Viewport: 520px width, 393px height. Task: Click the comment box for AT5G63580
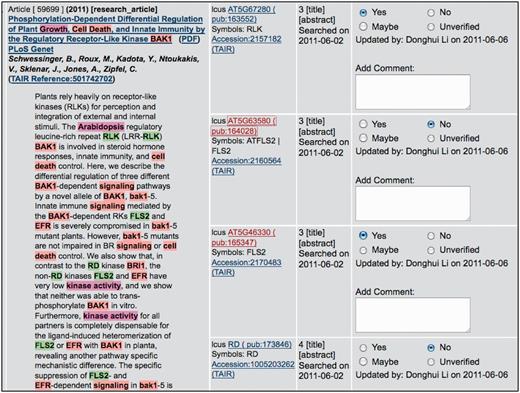coord(413,204)
